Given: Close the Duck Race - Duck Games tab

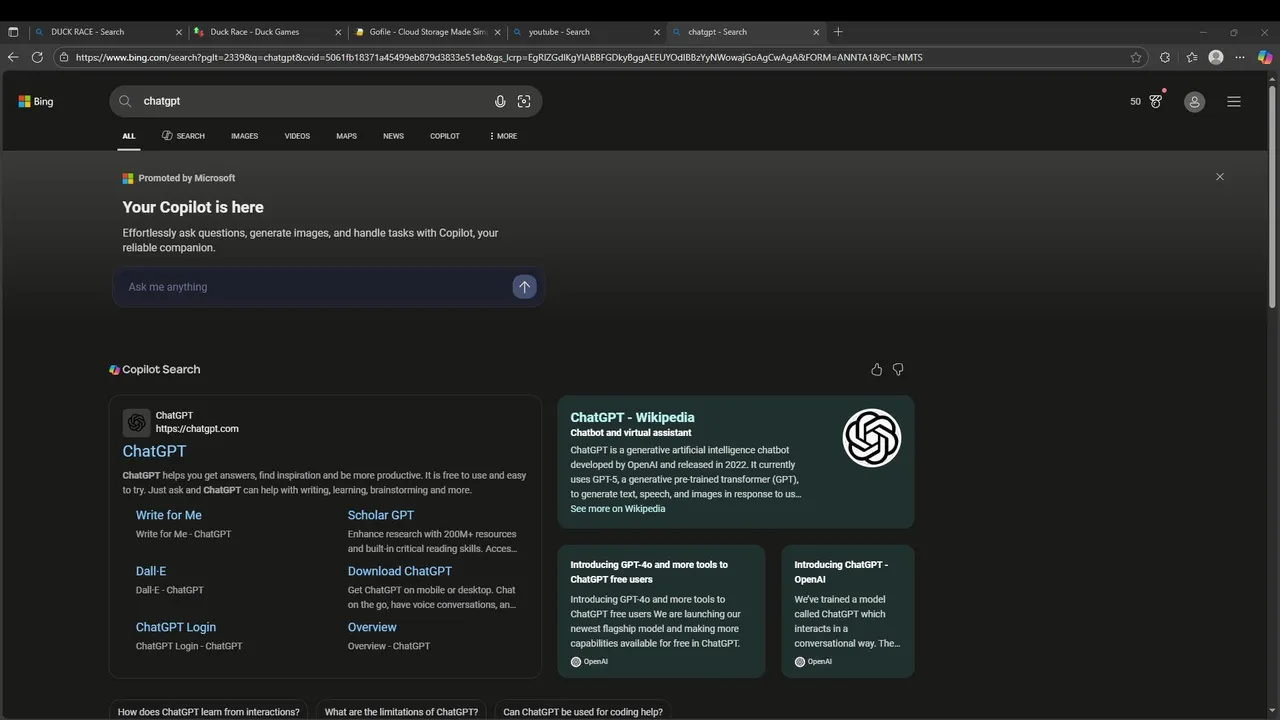Looking at the screenshot, I should (x=338, y=32).
